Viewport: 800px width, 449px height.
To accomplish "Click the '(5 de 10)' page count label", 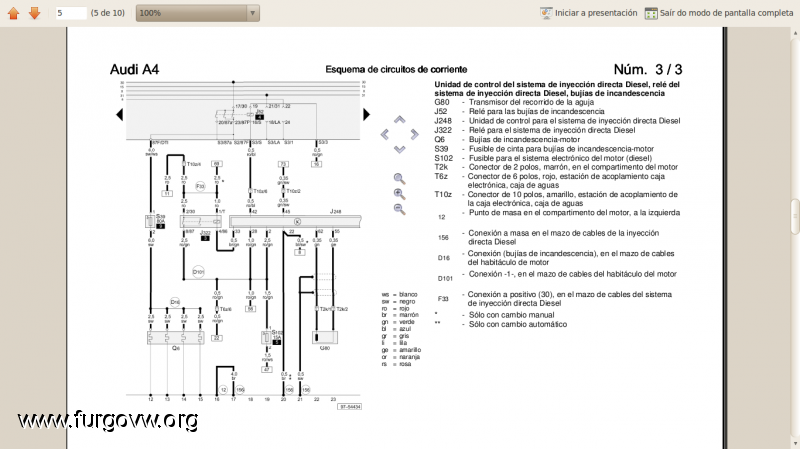I will [108, 13].
